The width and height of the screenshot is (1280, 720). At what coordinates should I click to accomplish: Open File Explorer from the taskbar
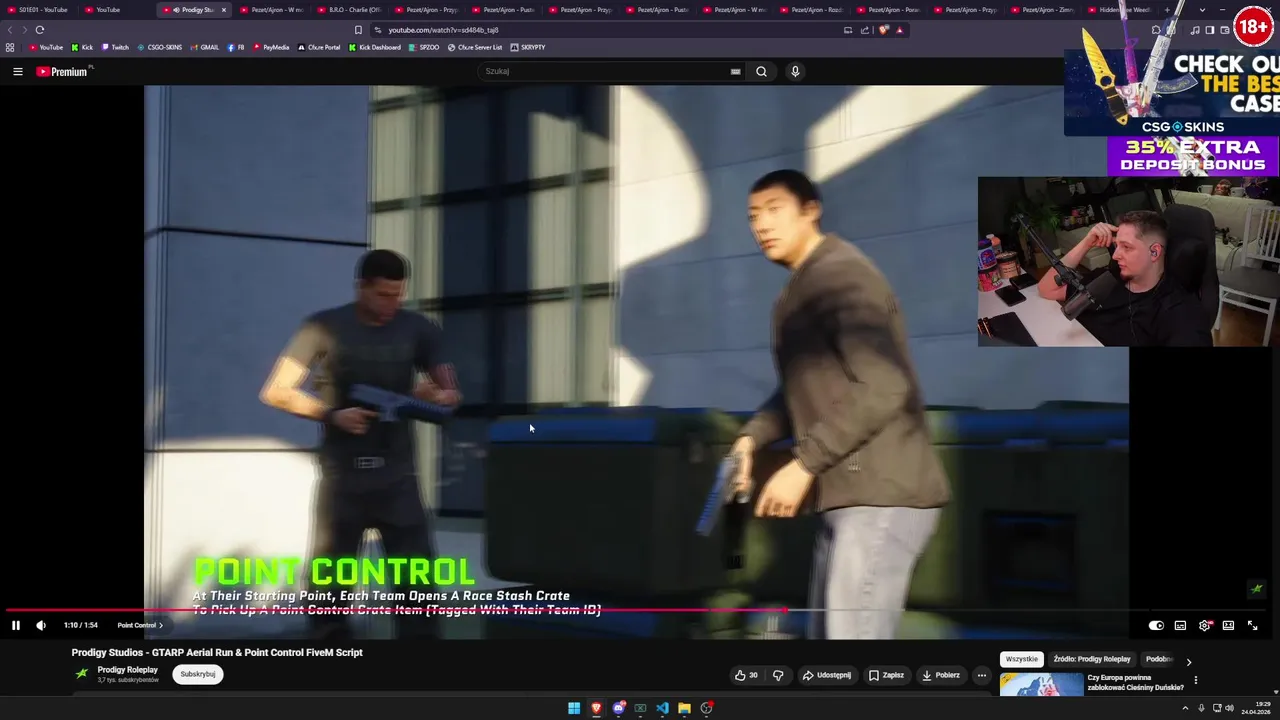tap(684, 708)
